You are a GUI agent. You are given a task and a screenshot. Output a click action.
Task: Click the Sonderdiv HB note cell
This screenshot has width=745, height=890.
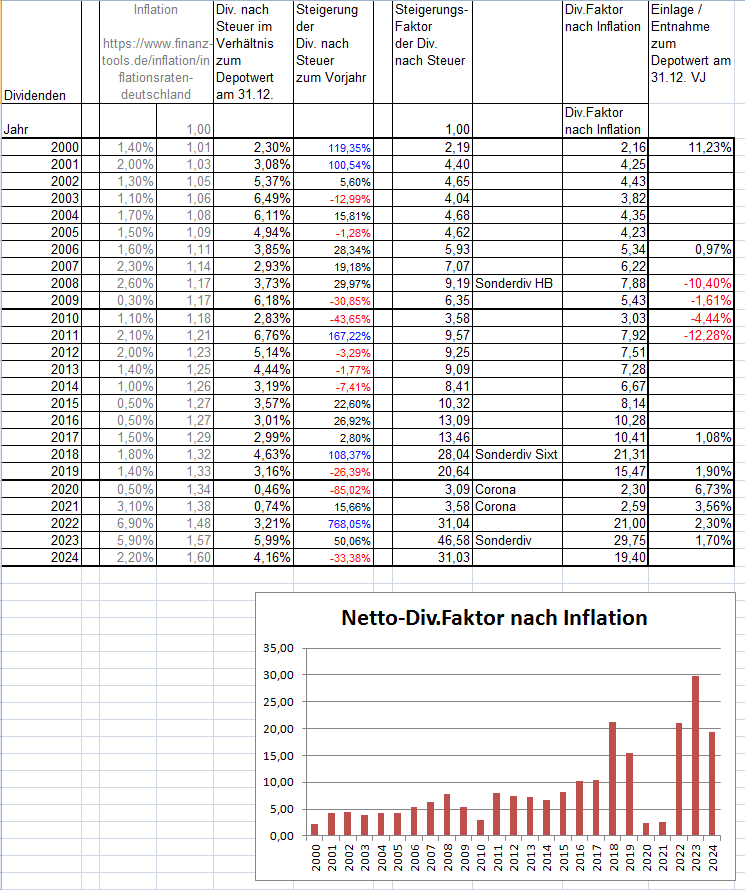tap(517, 283)
